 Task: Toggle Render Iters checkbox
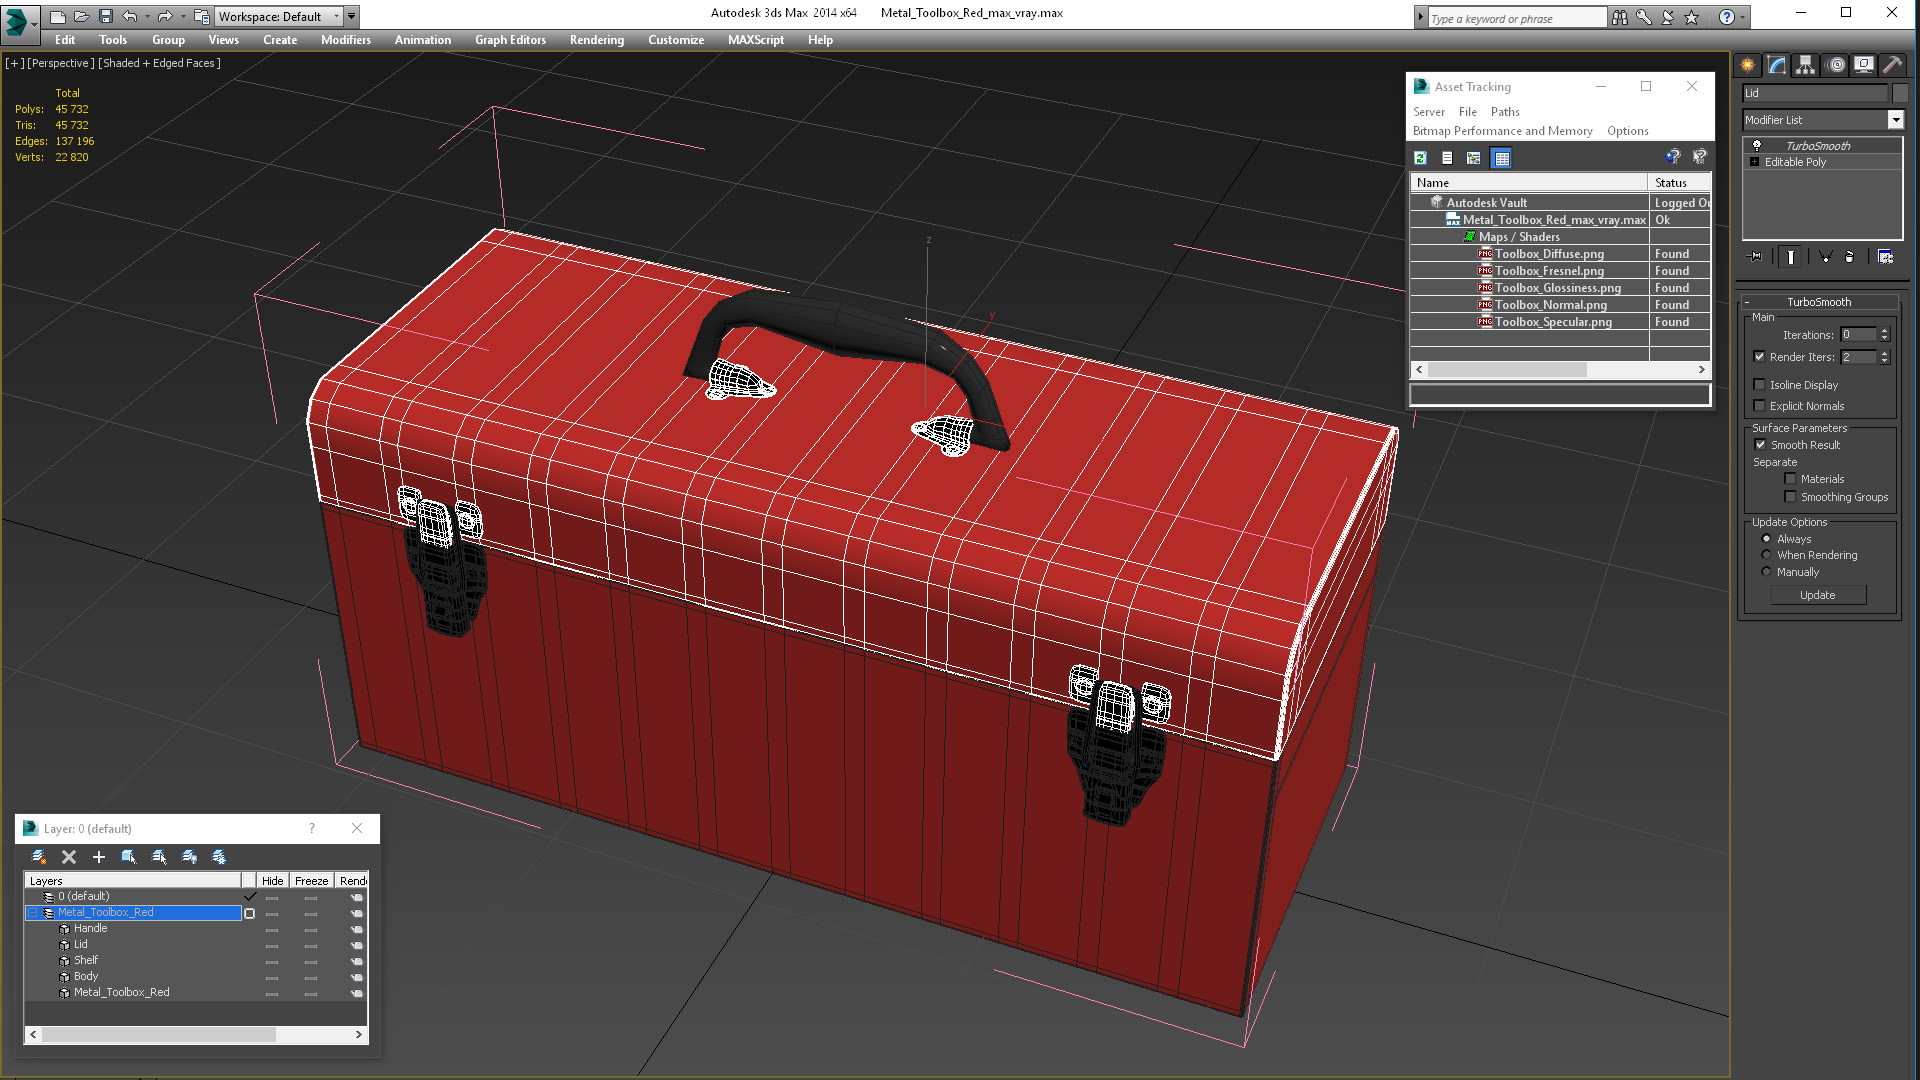(1760, 357)
